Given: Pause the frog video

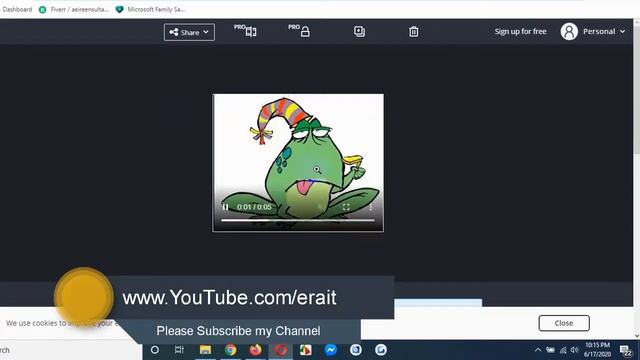Looking at the screenshot, I should point(225,207).
